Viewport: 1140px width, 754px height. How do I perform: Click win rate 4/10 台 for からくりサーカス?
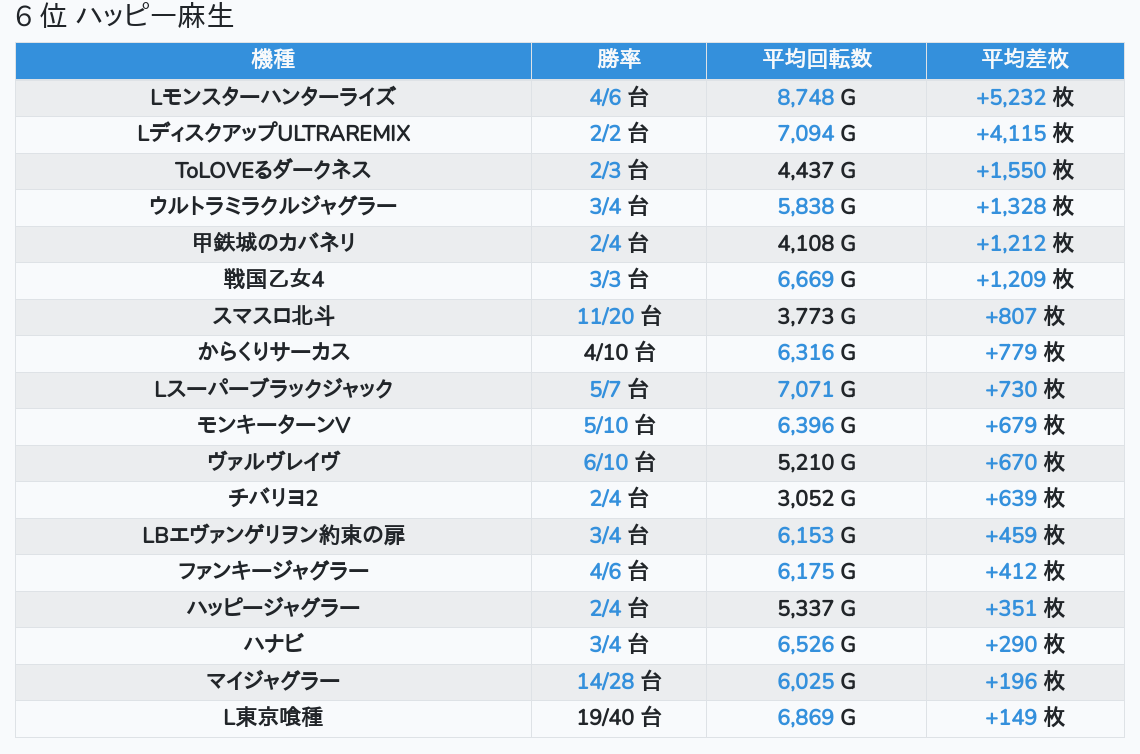[x=619, y=353]
